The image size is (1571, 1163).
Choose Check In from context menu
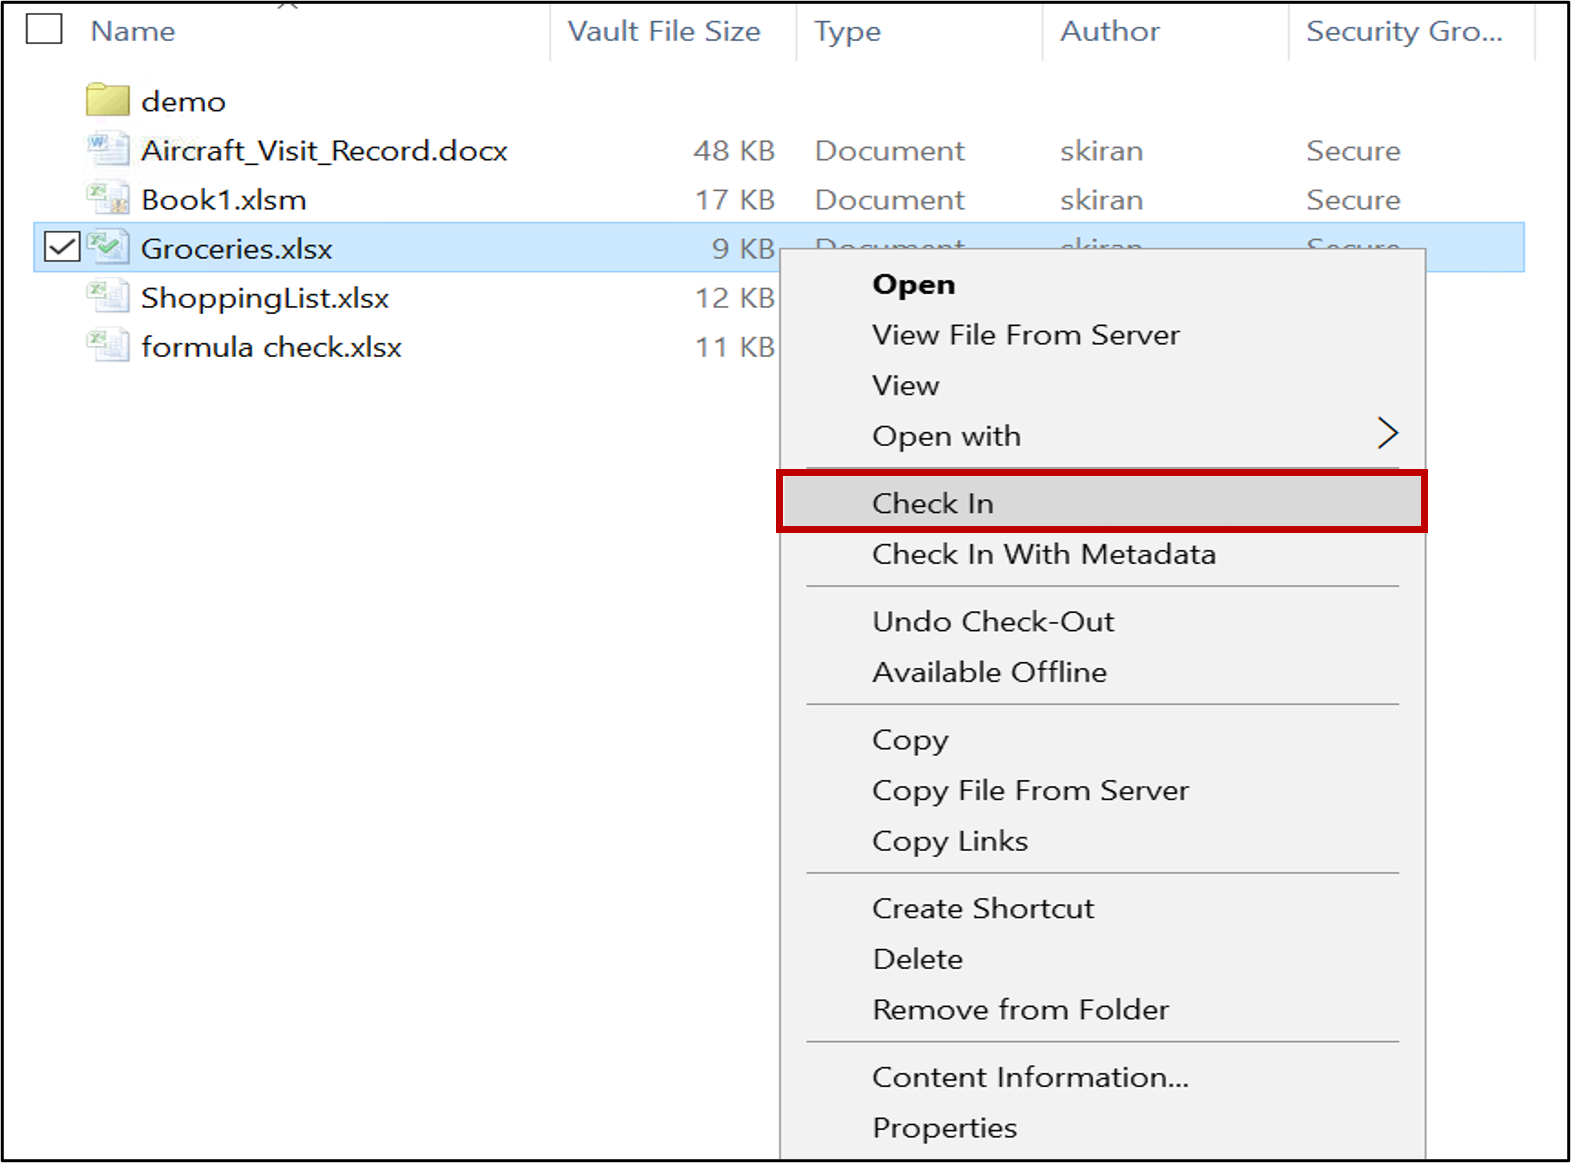coord(932,503)
